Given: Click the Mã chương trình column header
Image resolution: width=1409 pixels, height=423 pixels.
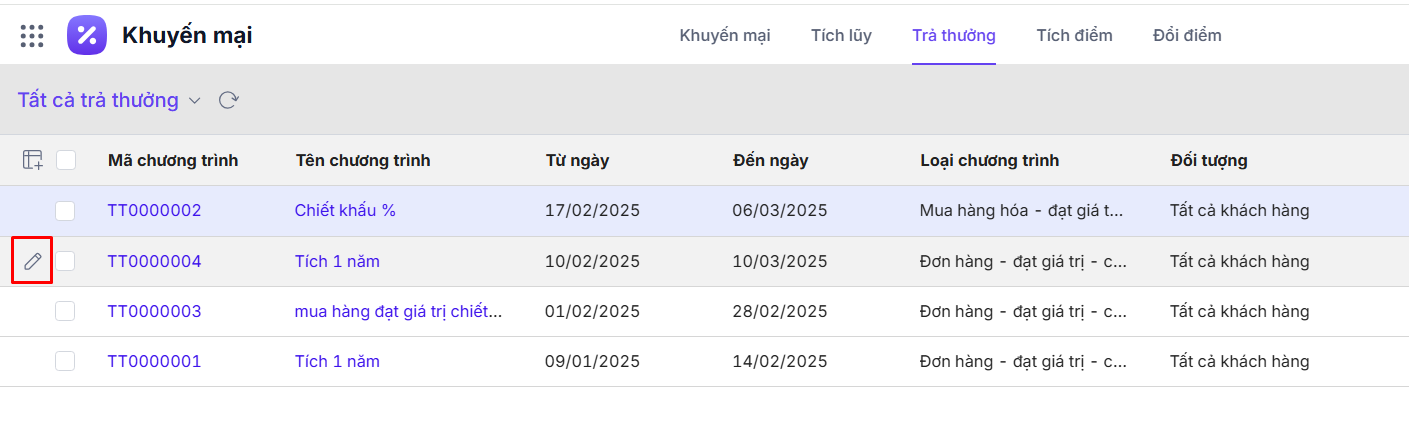Looking at the screenshot, I should (173, 160).
